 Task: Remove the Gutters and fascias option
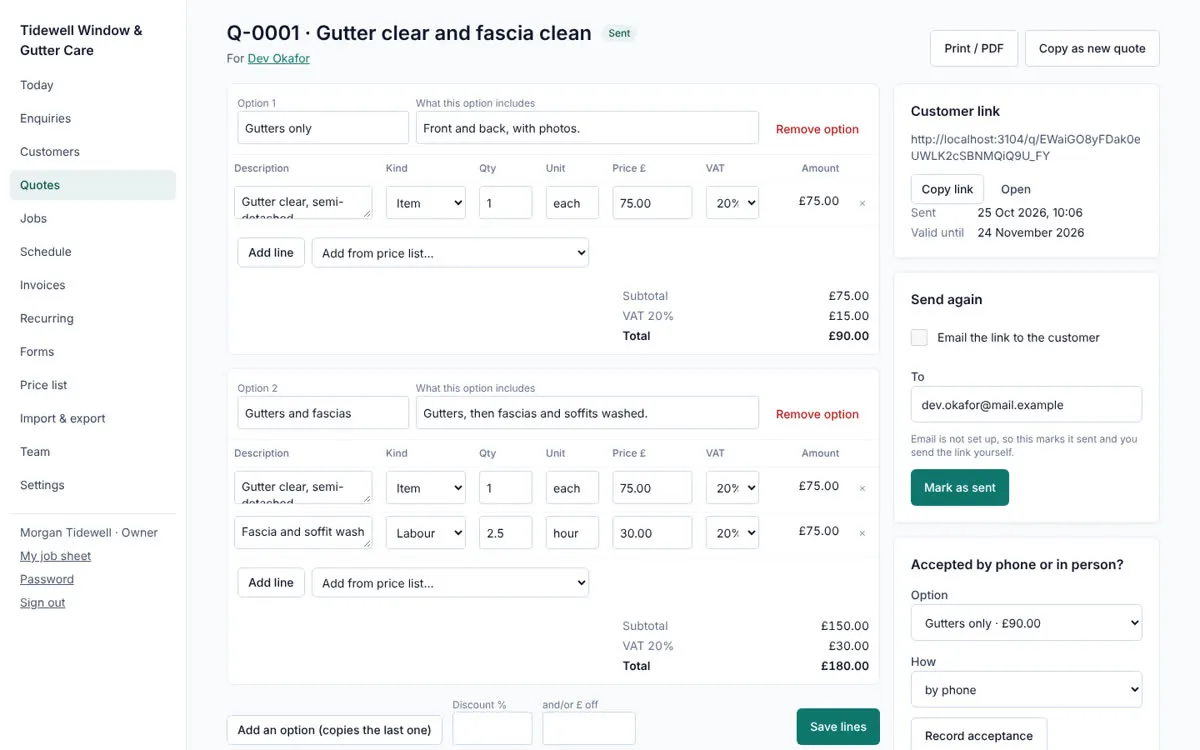[817, 414]
